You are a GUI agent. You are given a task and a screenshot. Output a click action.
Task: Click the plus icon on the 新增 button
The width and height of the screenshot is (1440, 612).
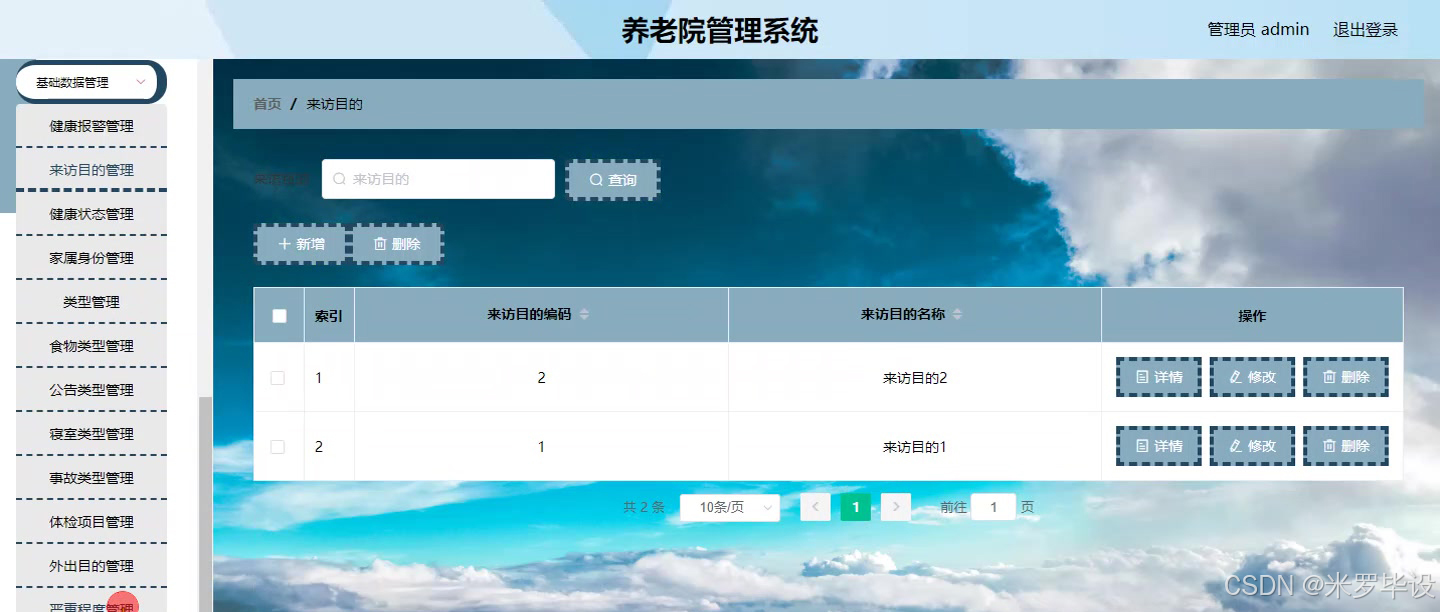288,243
